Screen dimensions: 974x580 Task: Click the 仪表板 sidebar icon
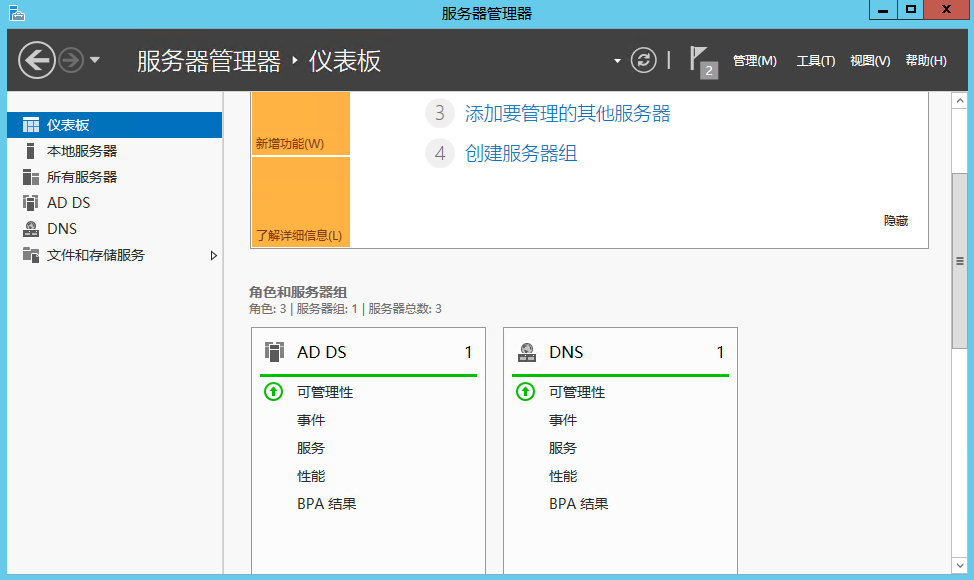tap(30, 125)
